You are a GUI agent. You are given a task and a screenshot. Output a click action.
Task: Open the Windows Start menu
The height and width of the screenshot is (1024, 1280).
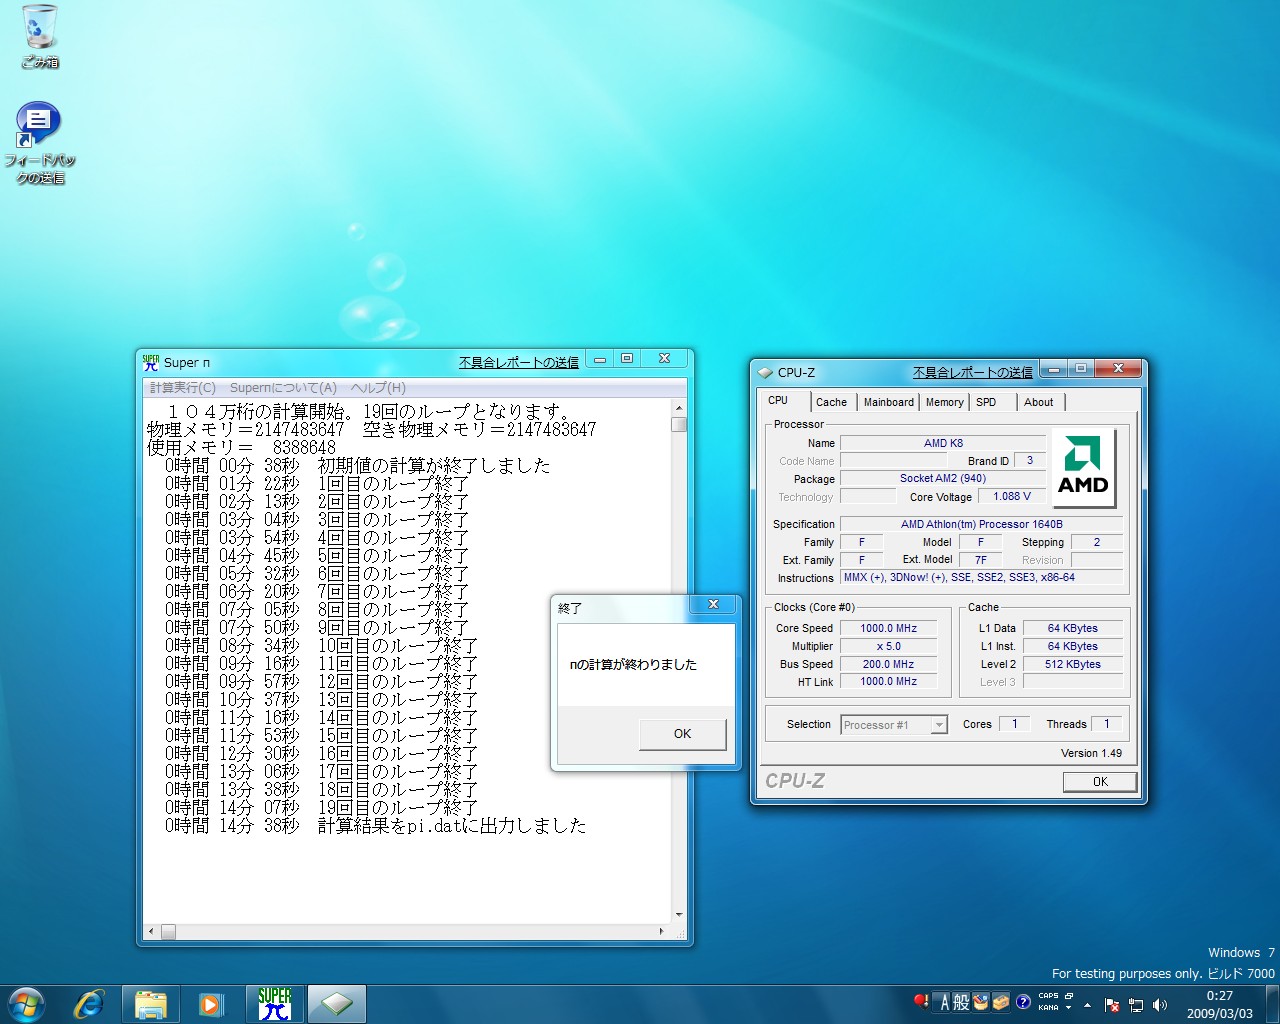tap(27, 1004)
